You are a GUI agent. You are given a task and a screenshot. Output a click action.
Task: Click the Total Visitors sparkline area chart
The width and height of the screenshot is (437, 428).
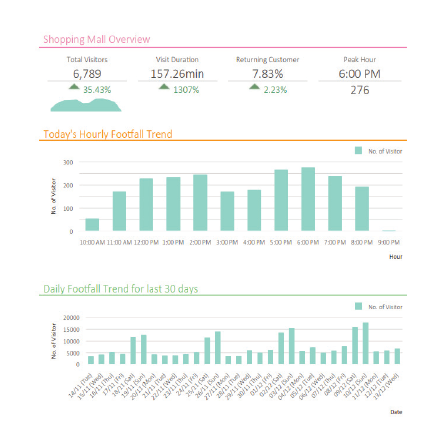[x=86, y=105]
